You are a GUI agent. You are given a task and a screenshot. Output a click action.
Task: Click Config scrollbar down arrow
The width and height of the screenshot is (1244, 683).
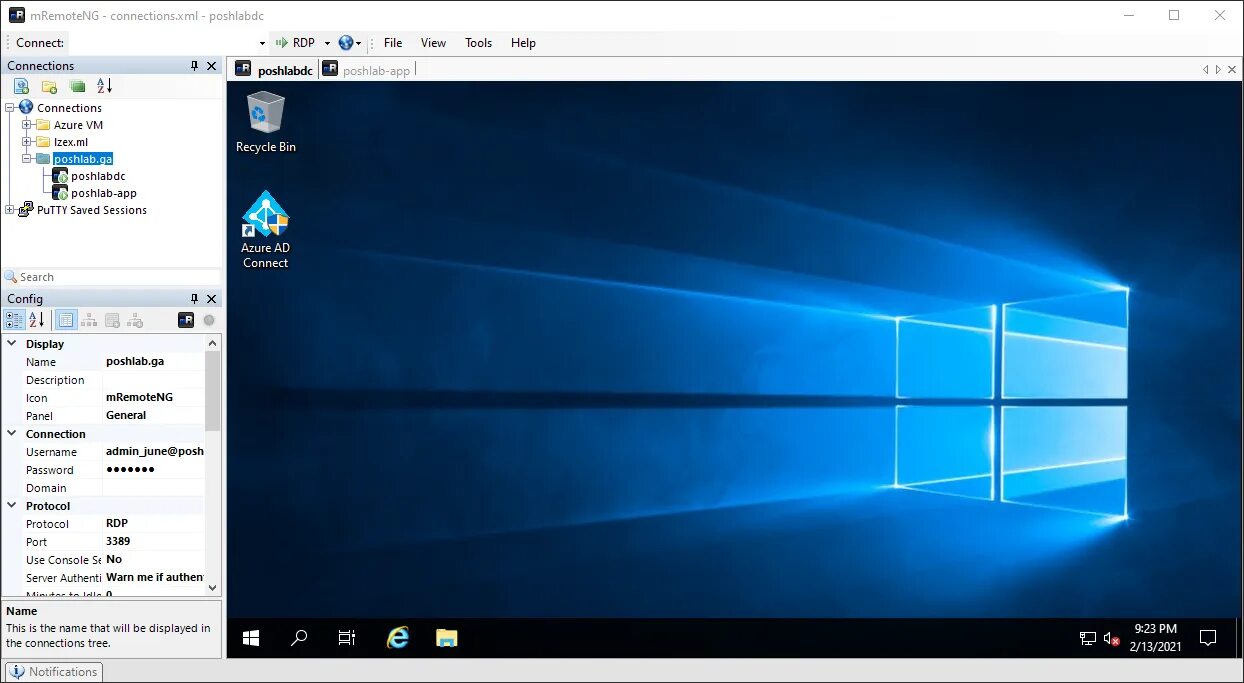[212, 589]
